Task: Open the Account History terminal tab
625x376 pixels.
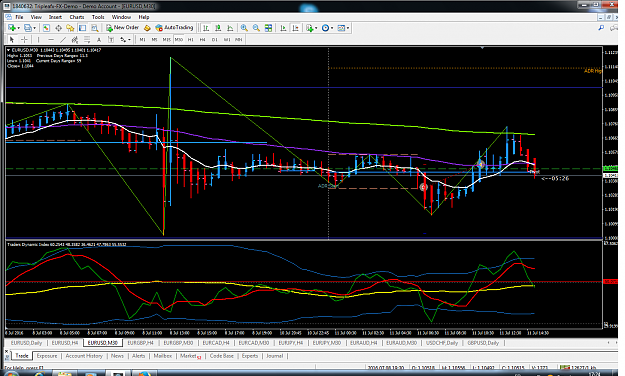Action: (x=84, y=356)
